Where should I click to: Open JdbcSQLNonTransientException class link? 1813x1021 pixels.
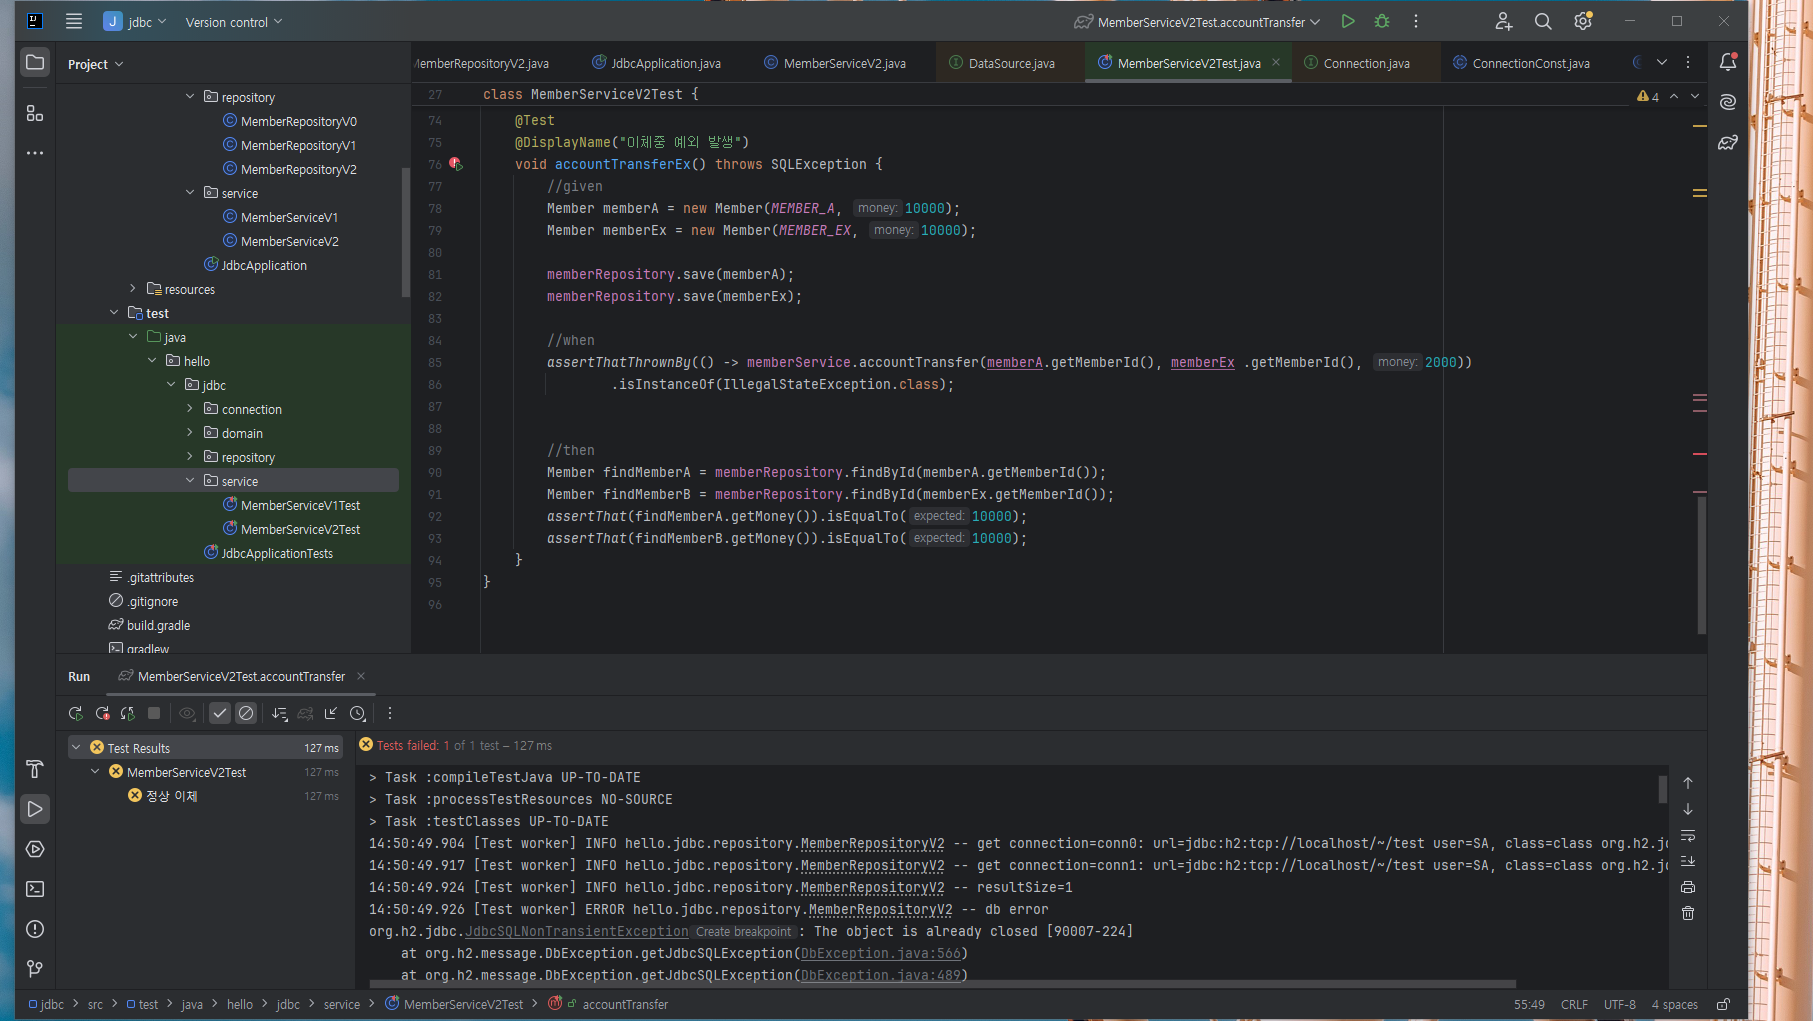577,932
